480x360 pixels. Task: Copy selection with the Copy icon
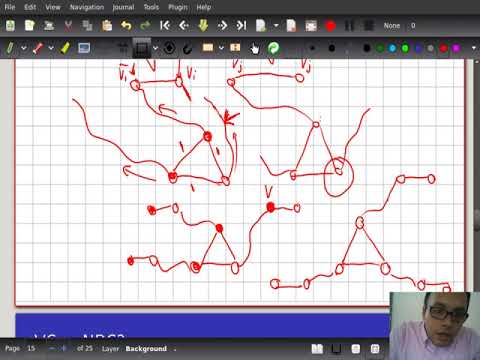coord(87,26)
